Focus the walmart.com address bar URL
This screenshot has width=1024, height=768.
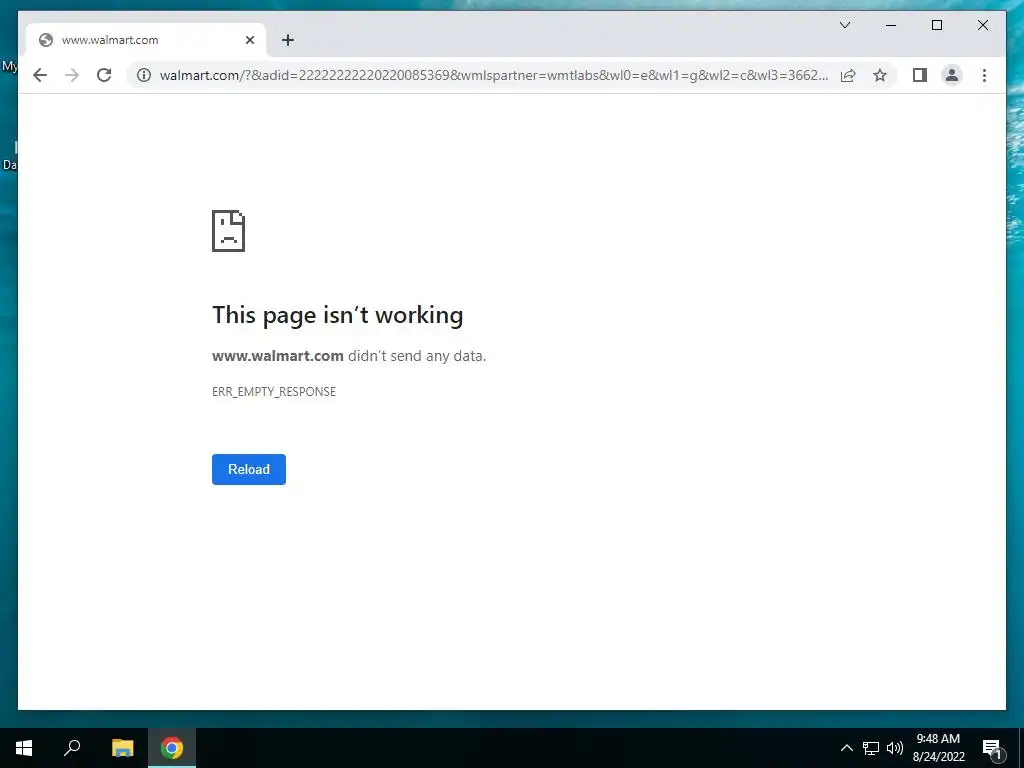tap(494, 75)
